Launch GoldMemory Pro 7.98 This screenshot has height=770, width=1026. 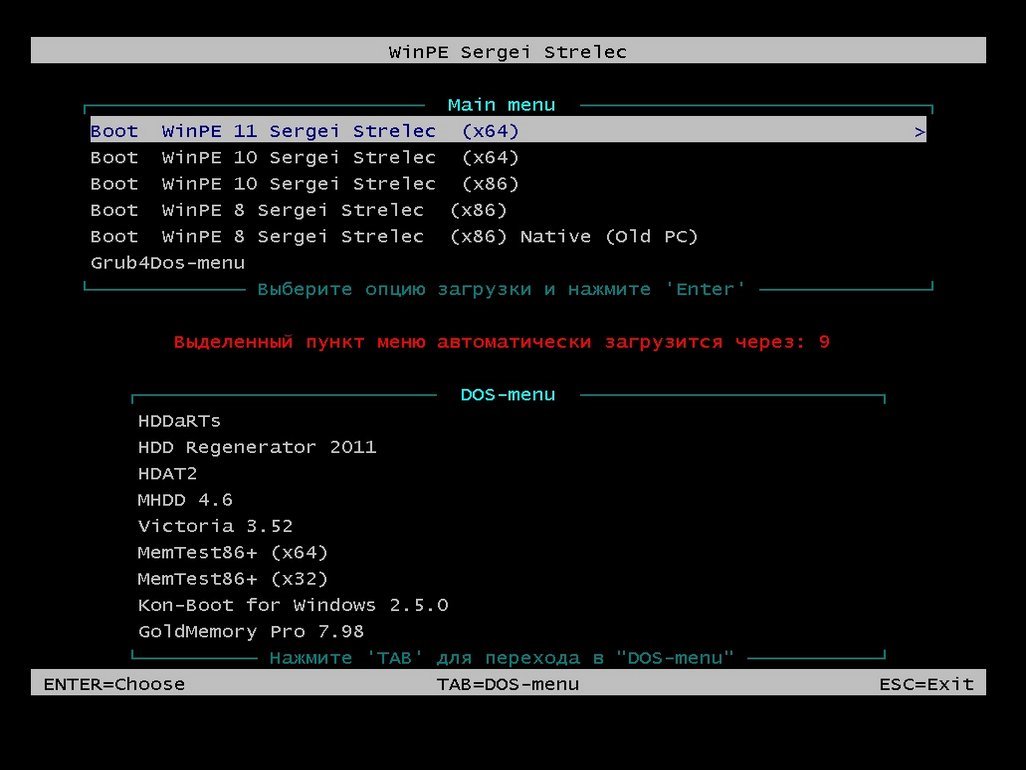click(x=251, y=631)
